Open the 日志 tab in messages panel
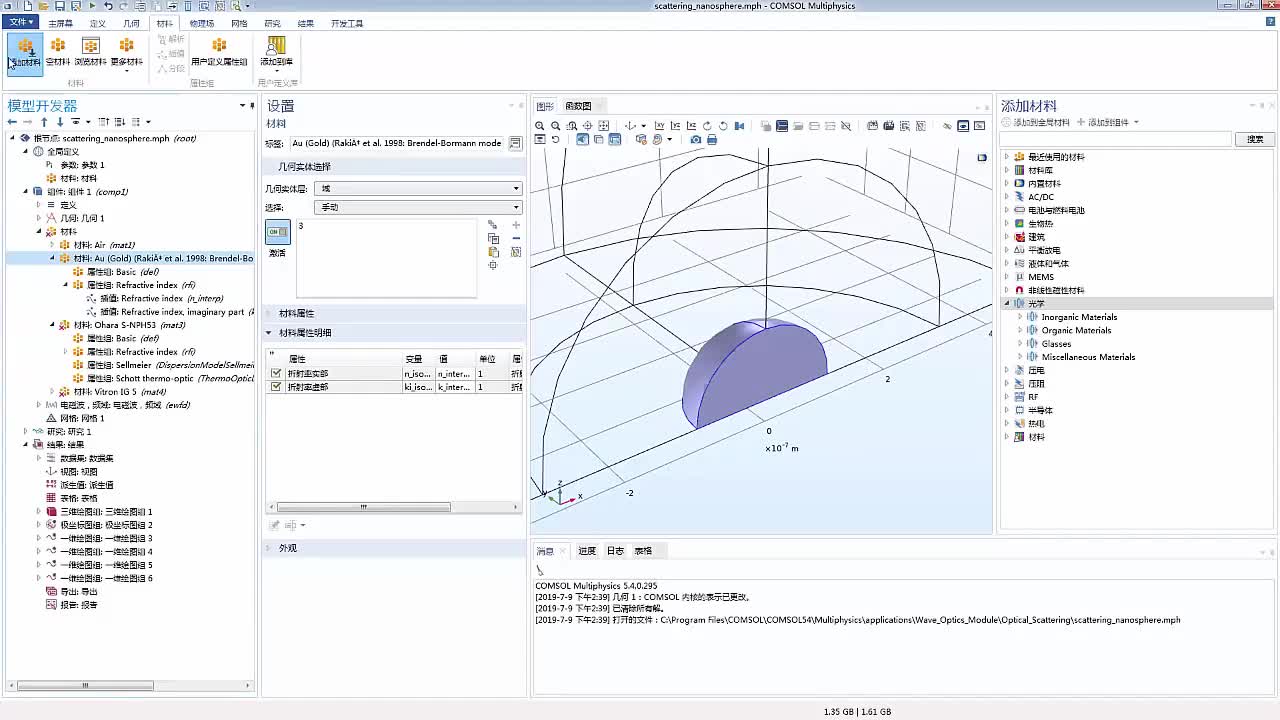This screenshot has width=1280, height=720. tap(615, 551)
